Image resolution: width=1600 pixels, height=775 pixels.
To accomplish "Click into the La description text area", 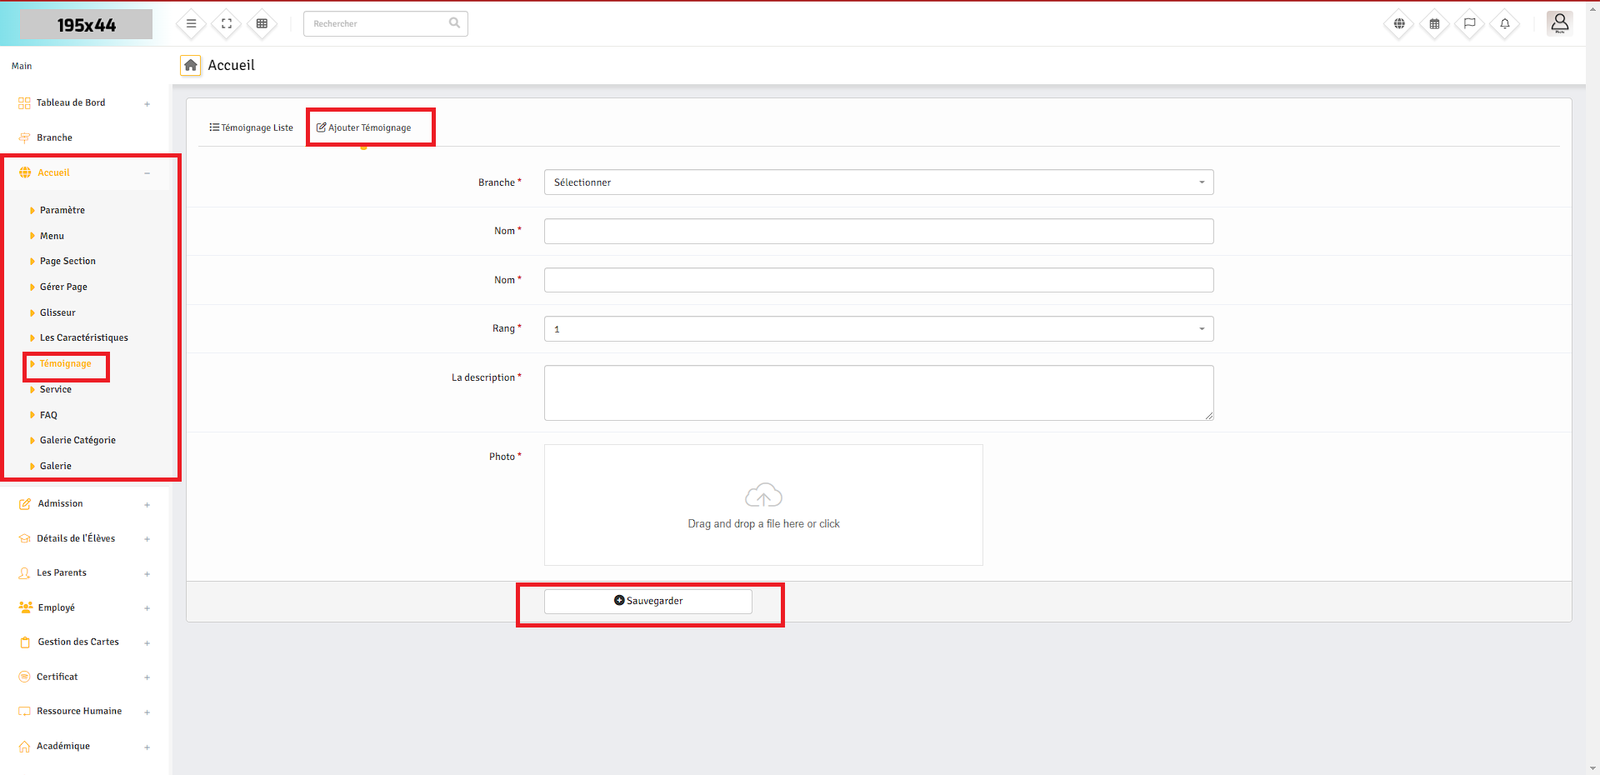I will 878,393.
